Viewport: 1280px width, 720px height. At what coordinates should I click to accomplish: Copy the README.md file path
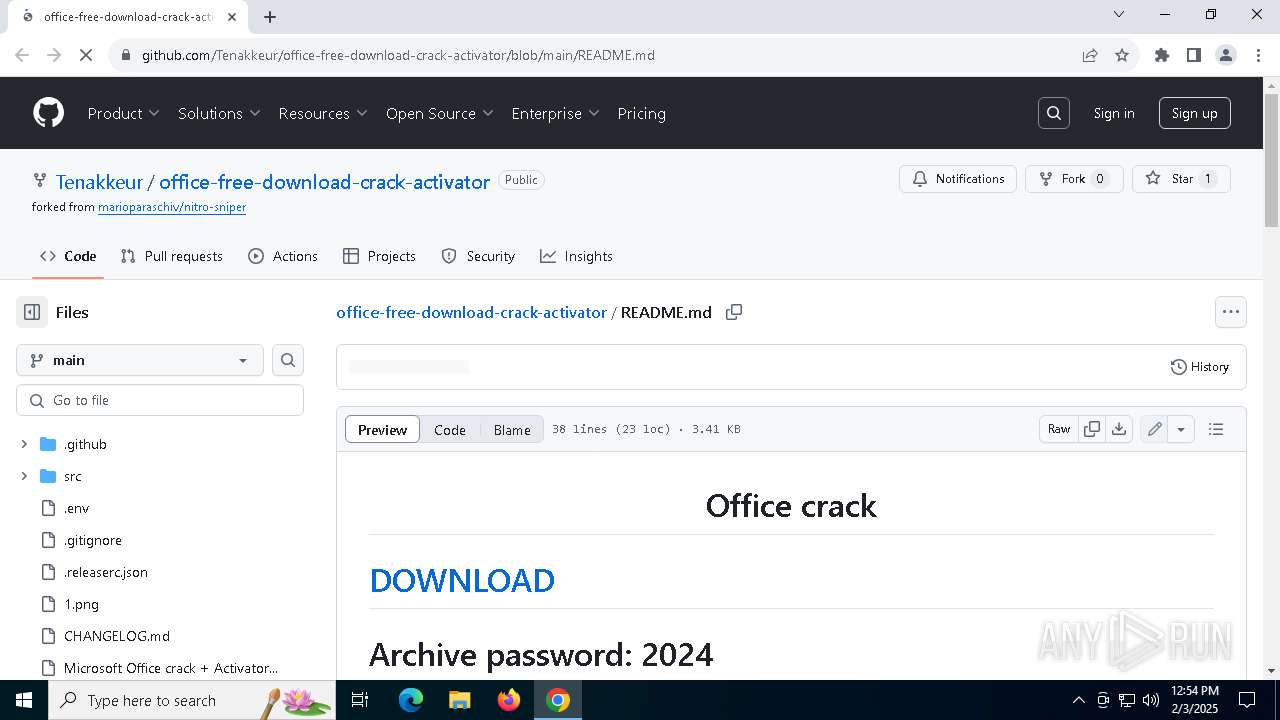click(x=734, y=312)
